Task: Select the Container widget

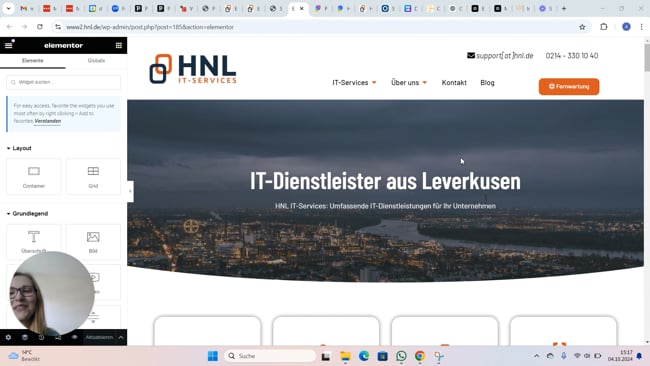Action: pos(34,177)
